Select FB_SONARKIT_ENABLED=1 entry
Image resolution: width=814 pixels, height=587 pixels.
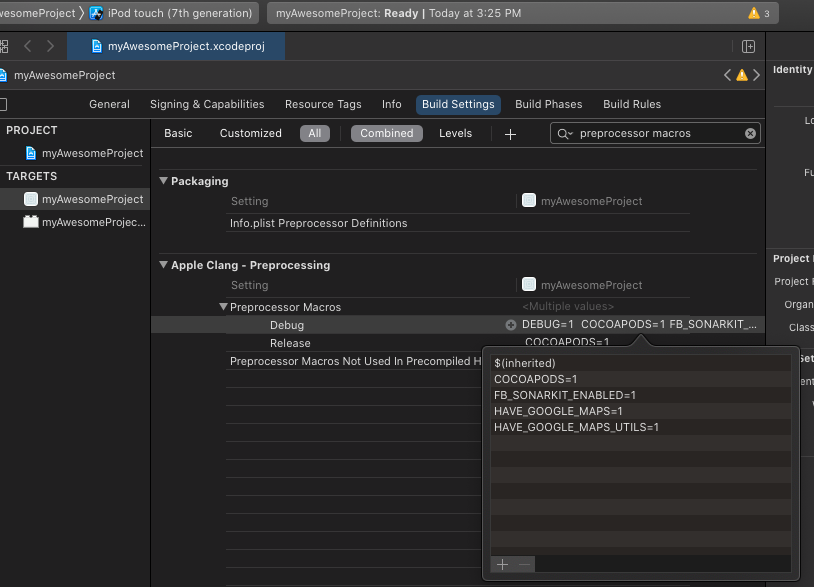[641, 395]
